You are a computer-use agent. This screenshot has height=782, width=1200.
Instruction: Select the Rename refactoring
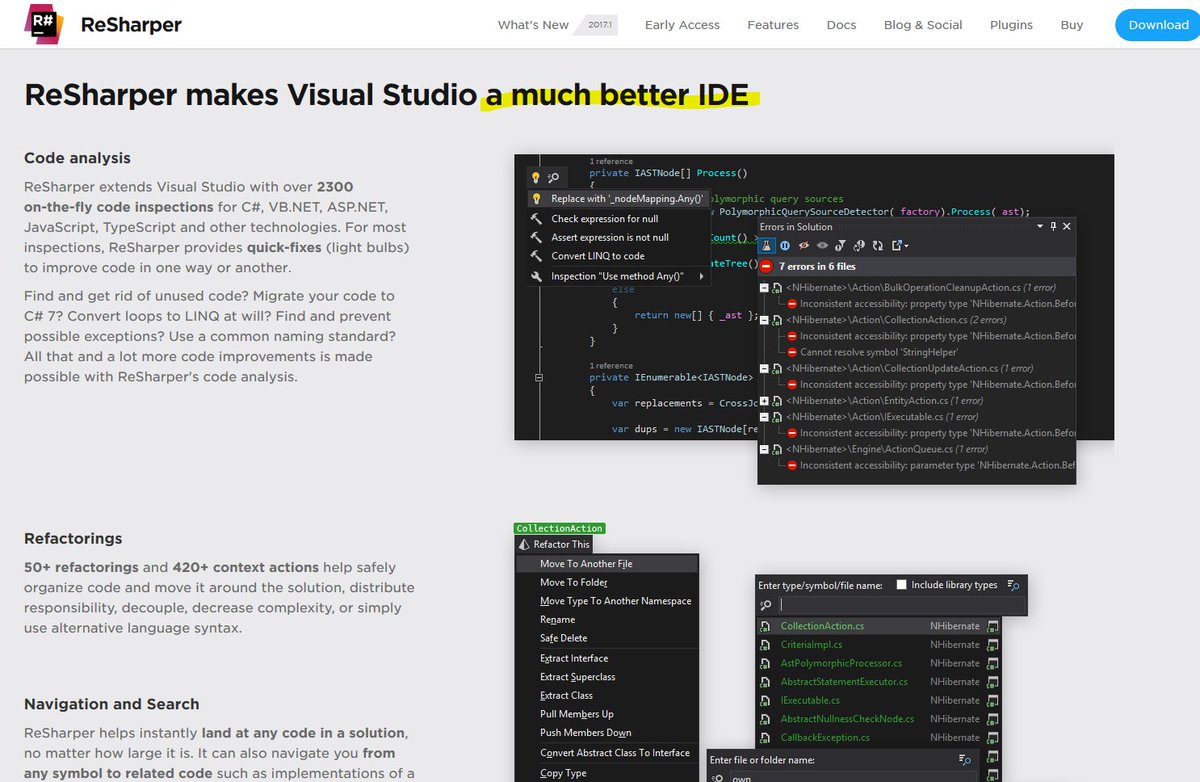[557, 620]
